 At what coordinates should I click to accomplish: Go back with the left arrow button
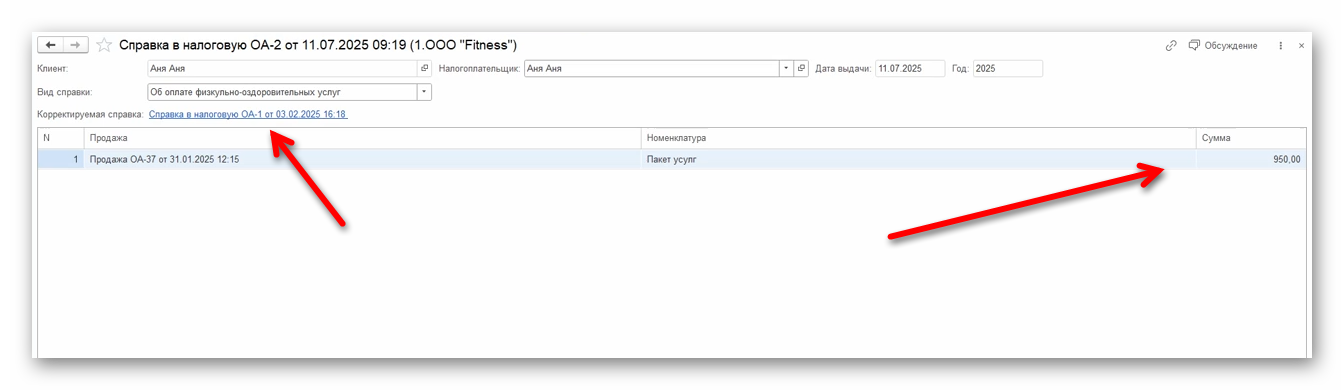click(51, 45)
